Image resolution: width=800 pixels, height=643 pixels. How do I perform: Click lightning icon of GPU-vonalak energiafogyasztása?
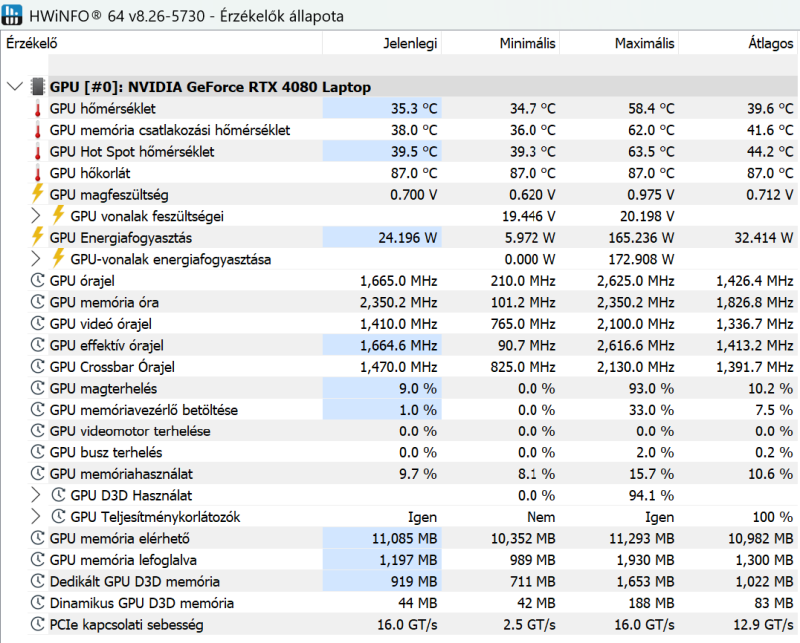coord(58,258)
